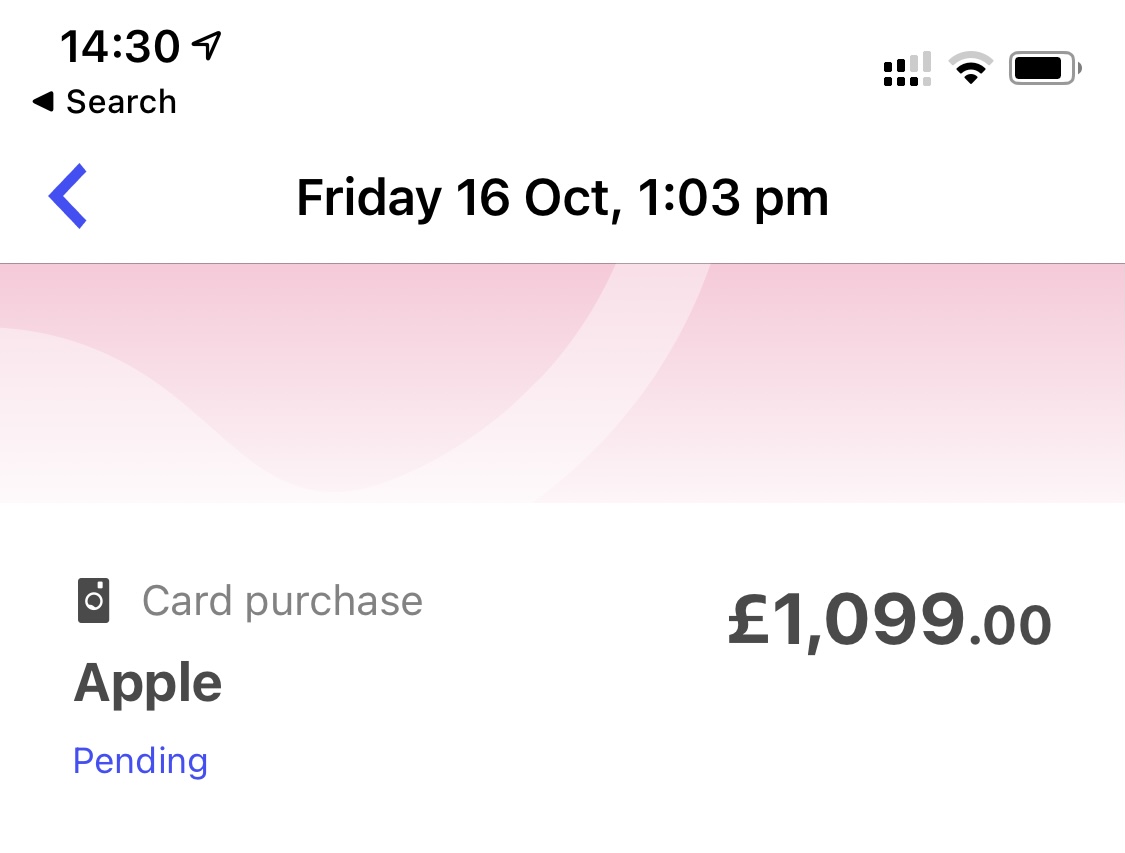Return to the Search app
The image size is (1125, 853).
point(104,102)
